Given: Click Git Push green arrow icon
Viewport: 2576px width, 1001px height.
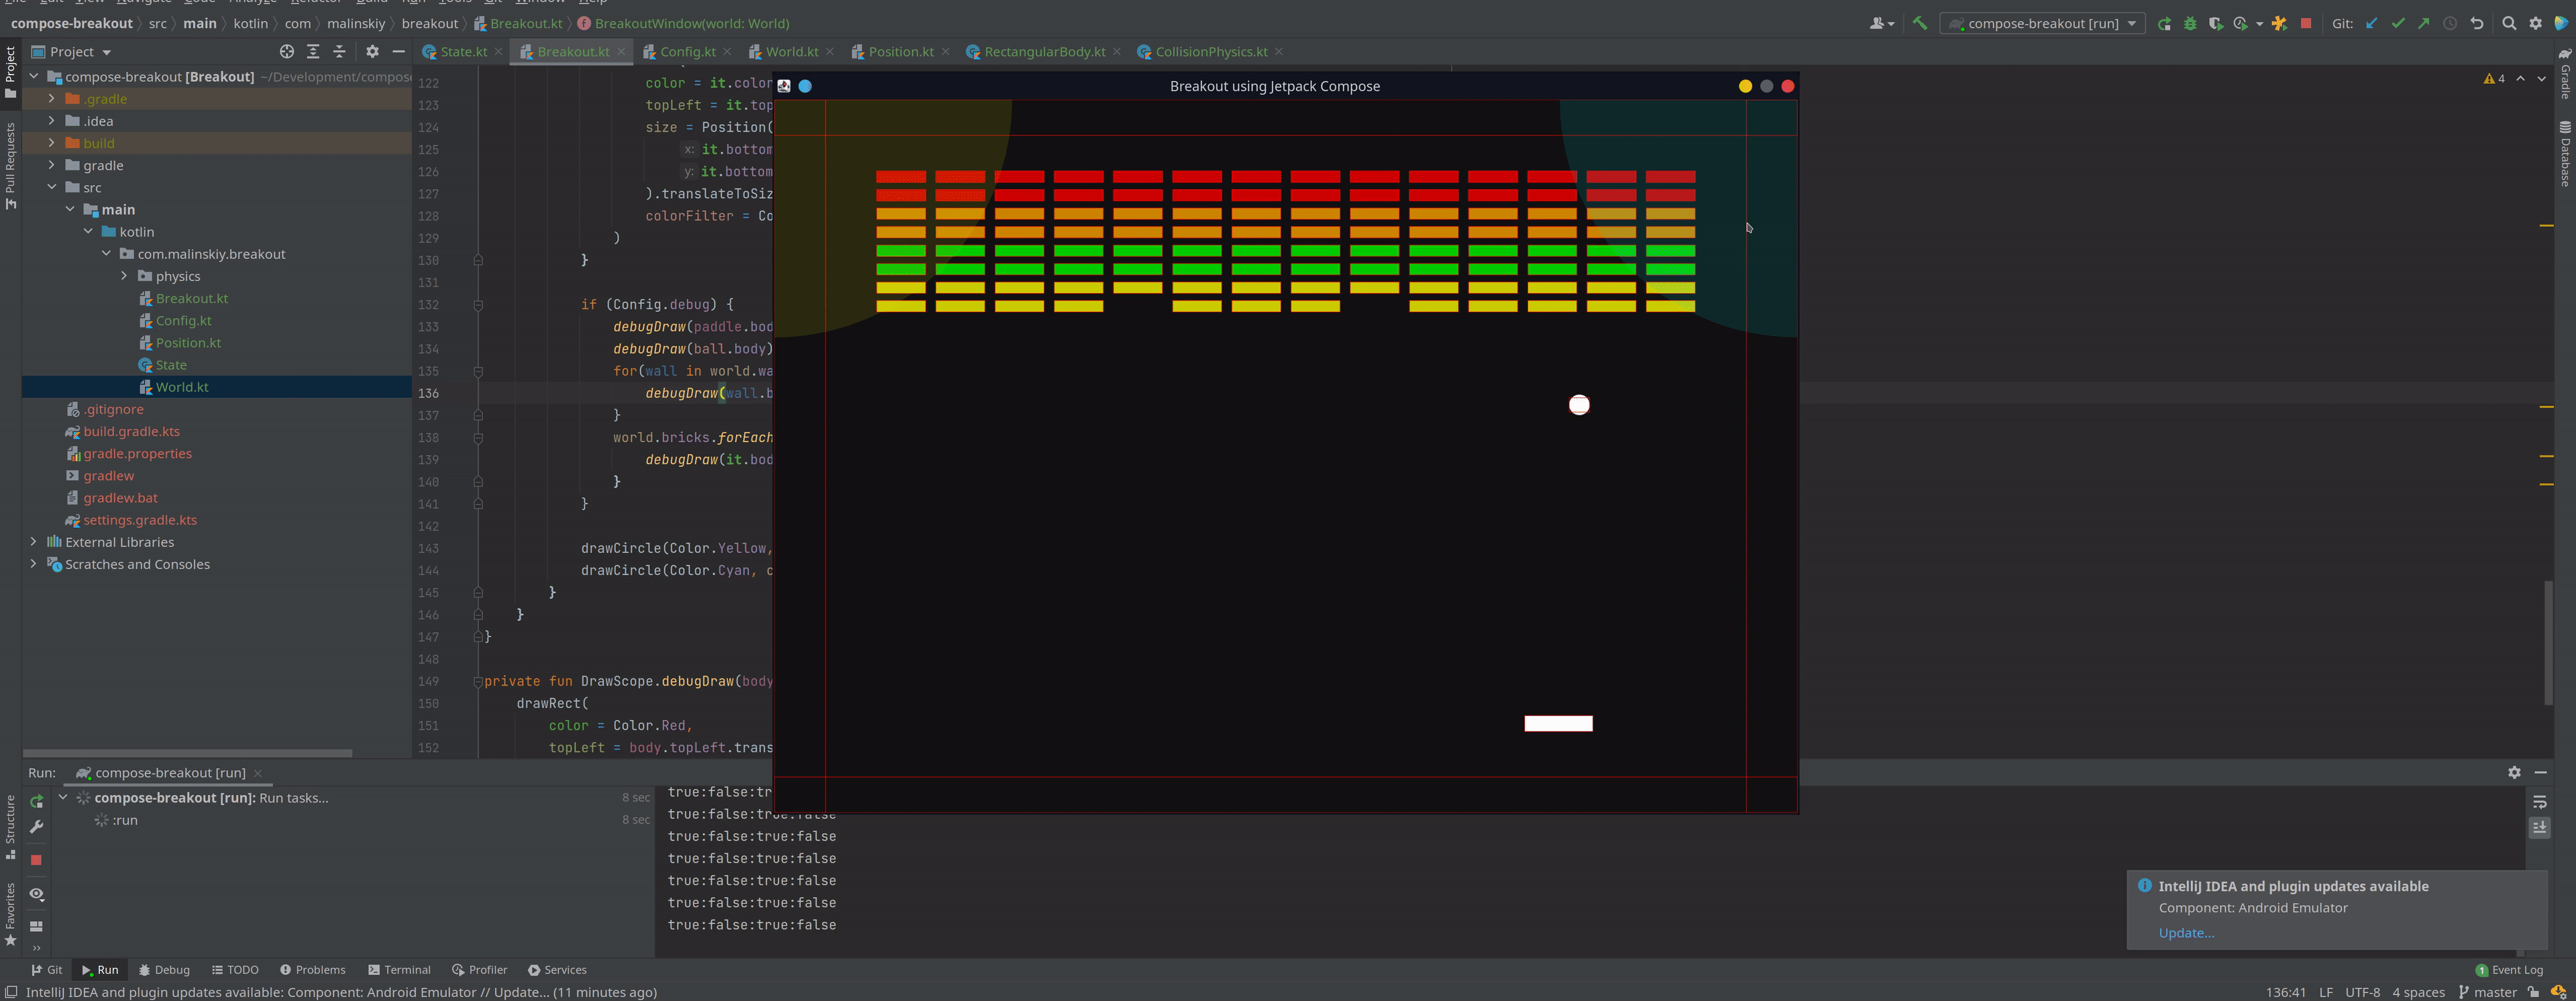Looking at the screenshot, I should [2423, 23].
